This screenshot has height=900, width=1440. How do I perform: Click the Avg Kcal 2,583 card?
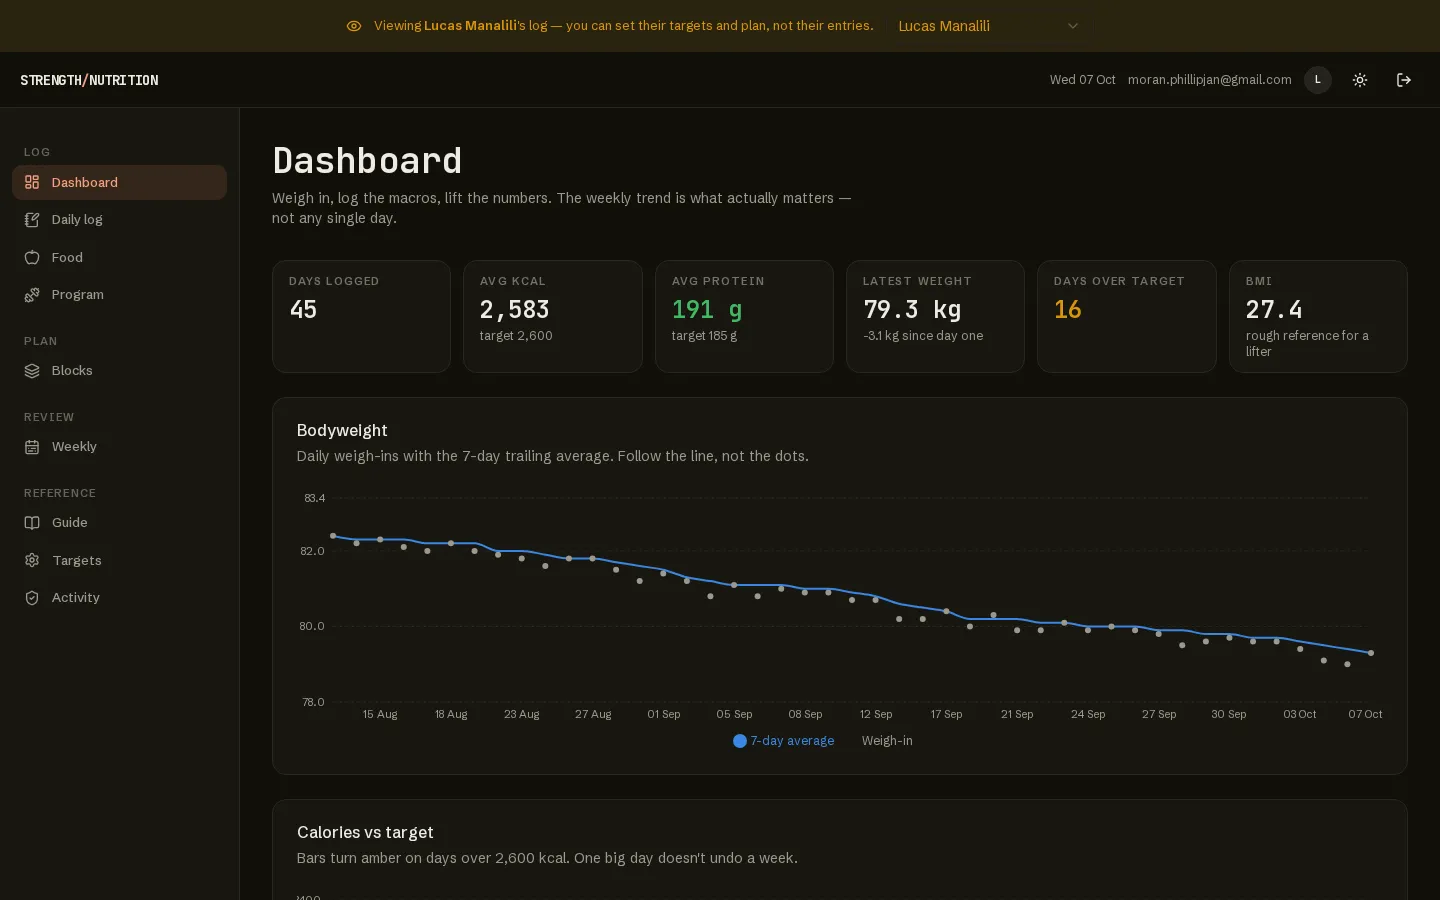click(552, 316)
